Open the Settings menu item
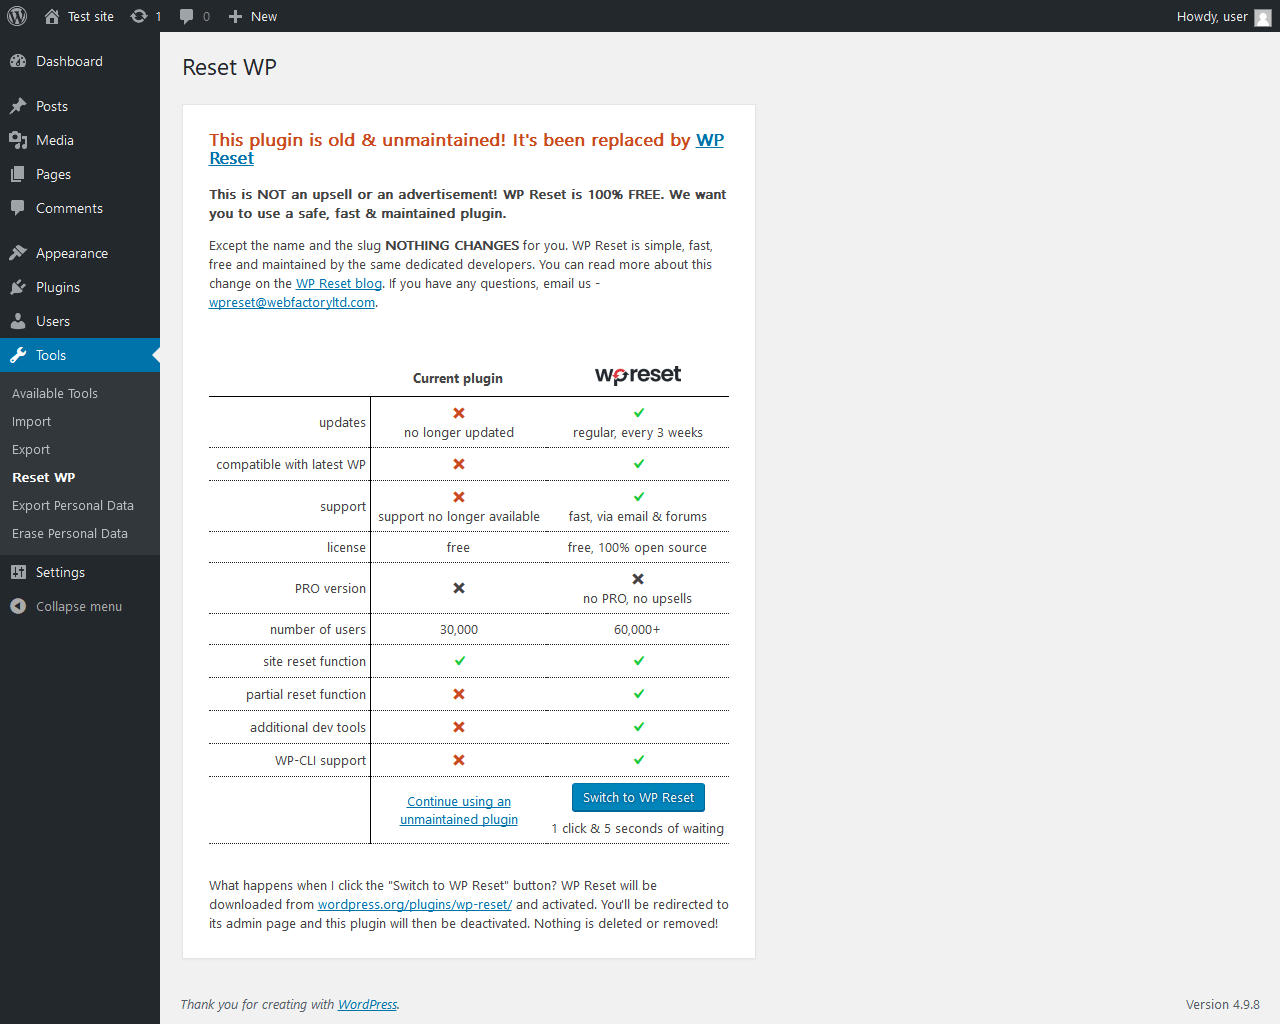The image size is (1280, 1024). point(80,572)
